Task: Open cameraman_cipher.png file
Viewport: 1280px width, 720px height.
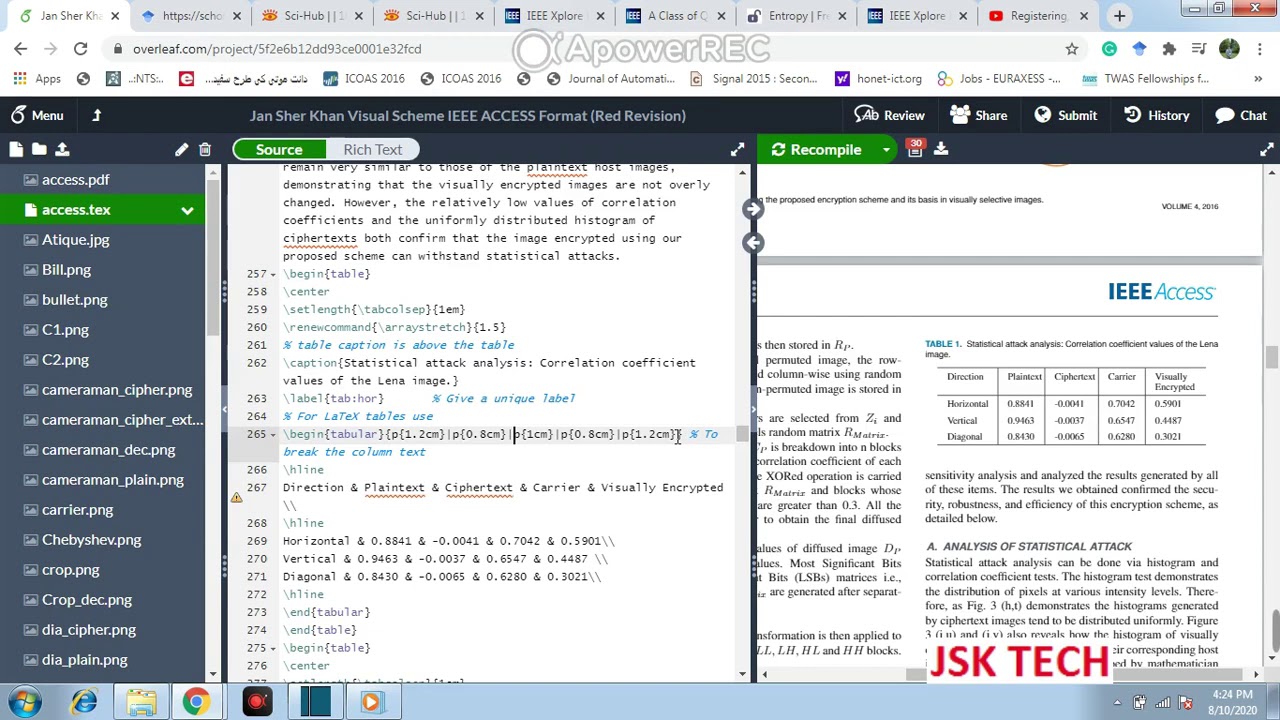Action: click(x=116, y=390)
